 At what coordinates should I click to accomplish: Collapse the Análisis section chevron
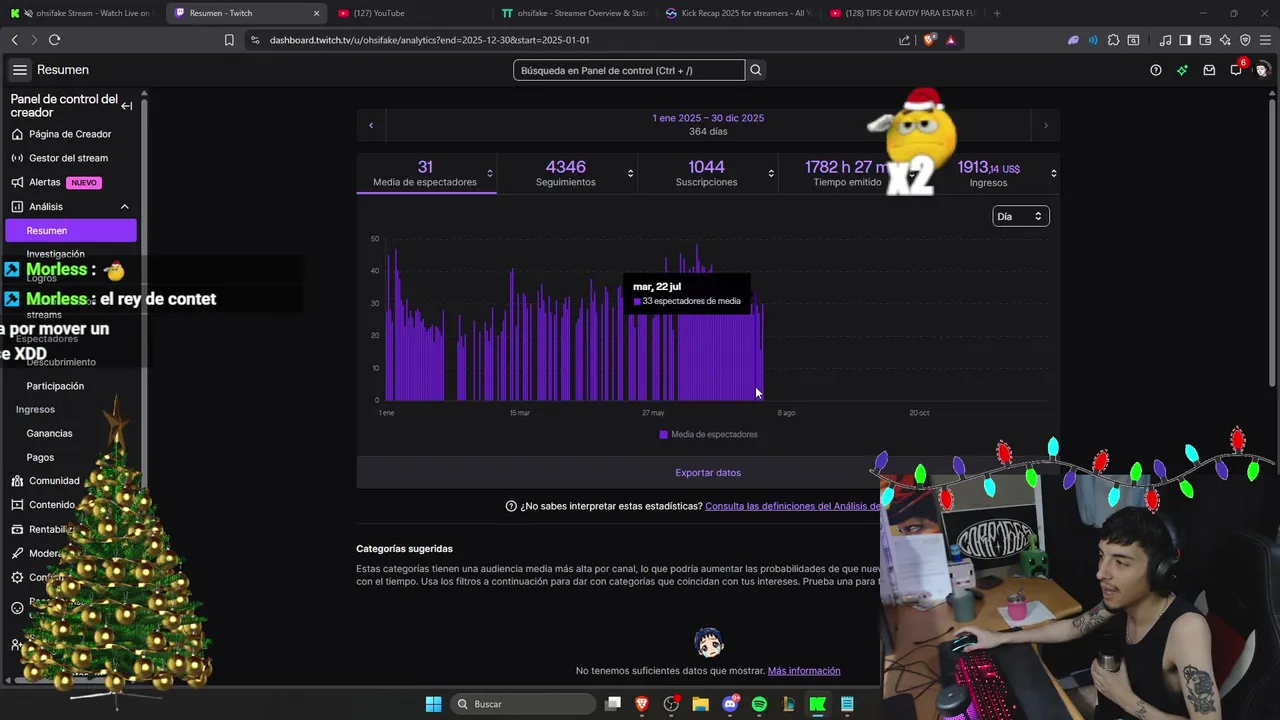(x=125, y=207)
